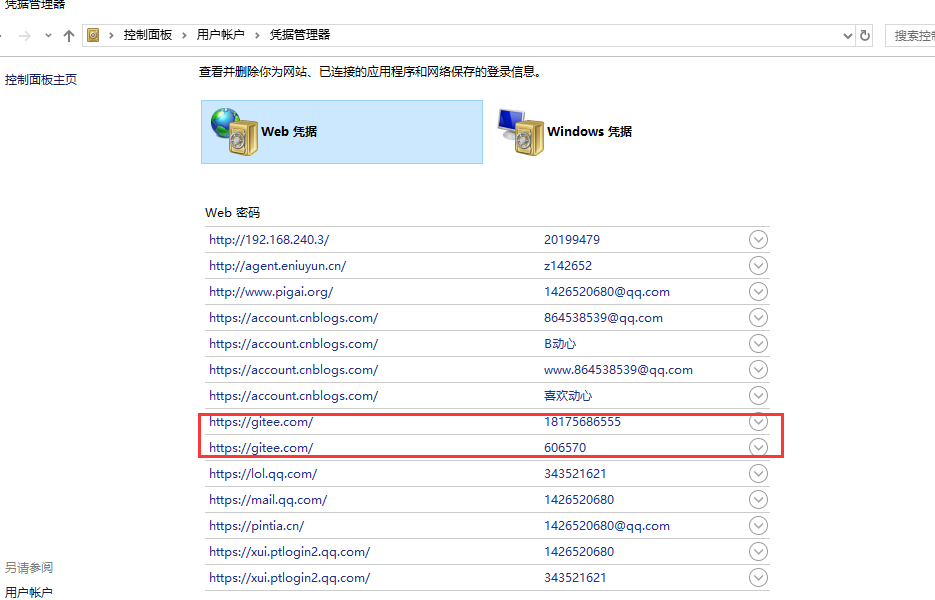Image resolution: width=935 pixels, height=600 pixels.
Task: Click the control panel icon in address bar
Action: click(x=93, y=35)
